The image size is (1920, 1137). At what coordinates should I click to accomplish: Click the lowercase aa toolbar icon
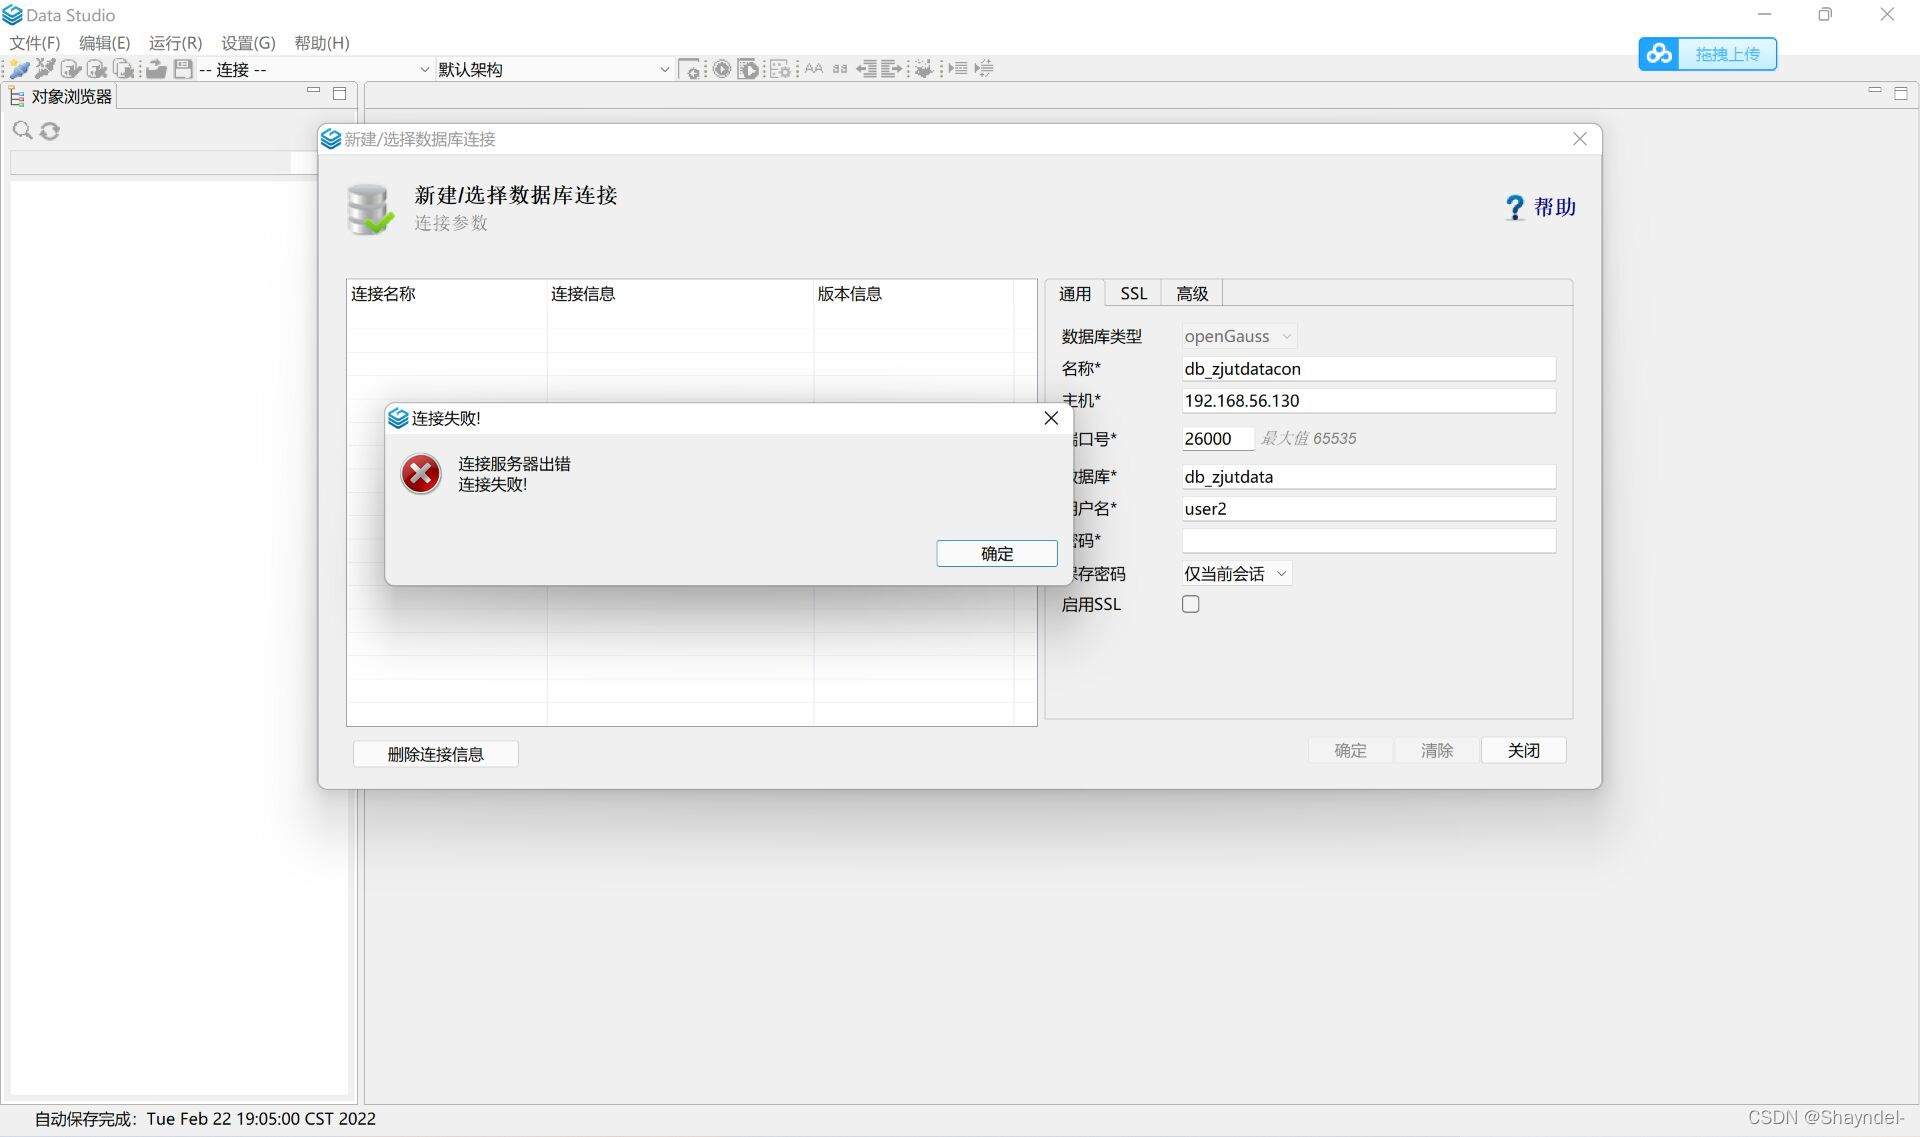click(840, 69)
